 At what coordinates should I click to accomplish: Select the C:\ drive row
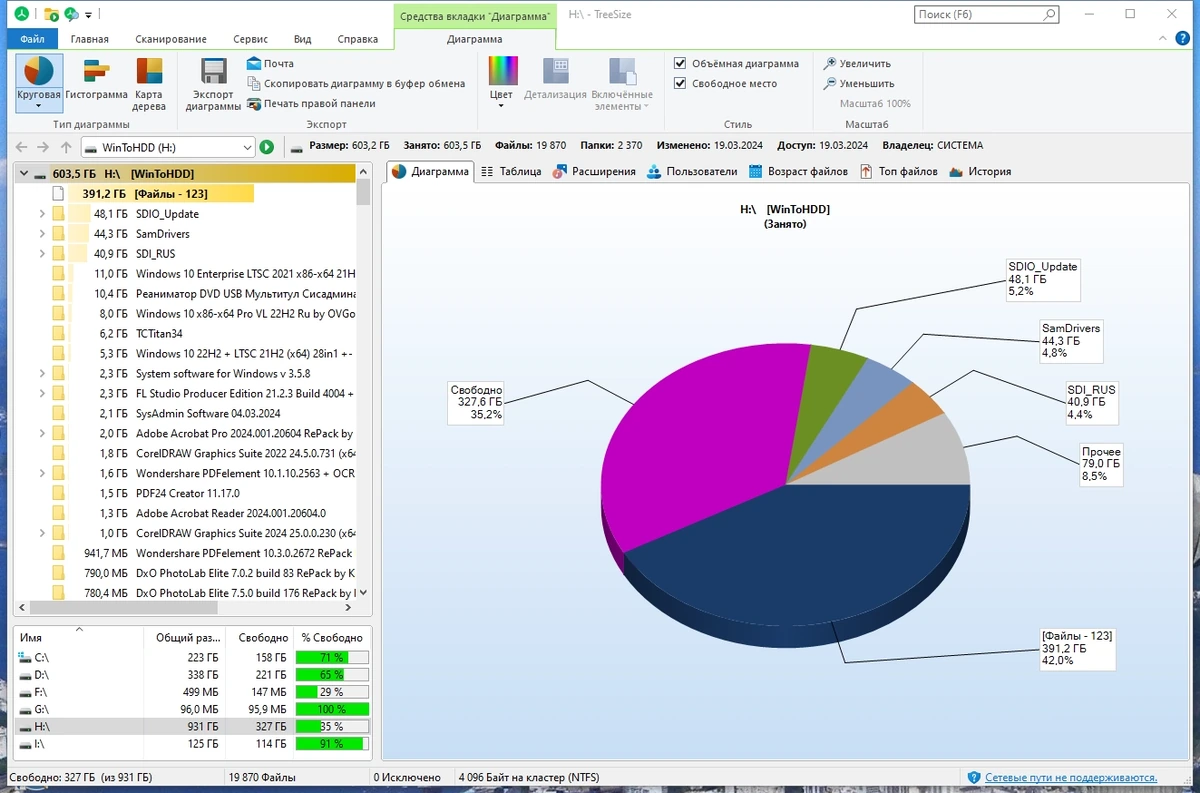click(192, 657)
